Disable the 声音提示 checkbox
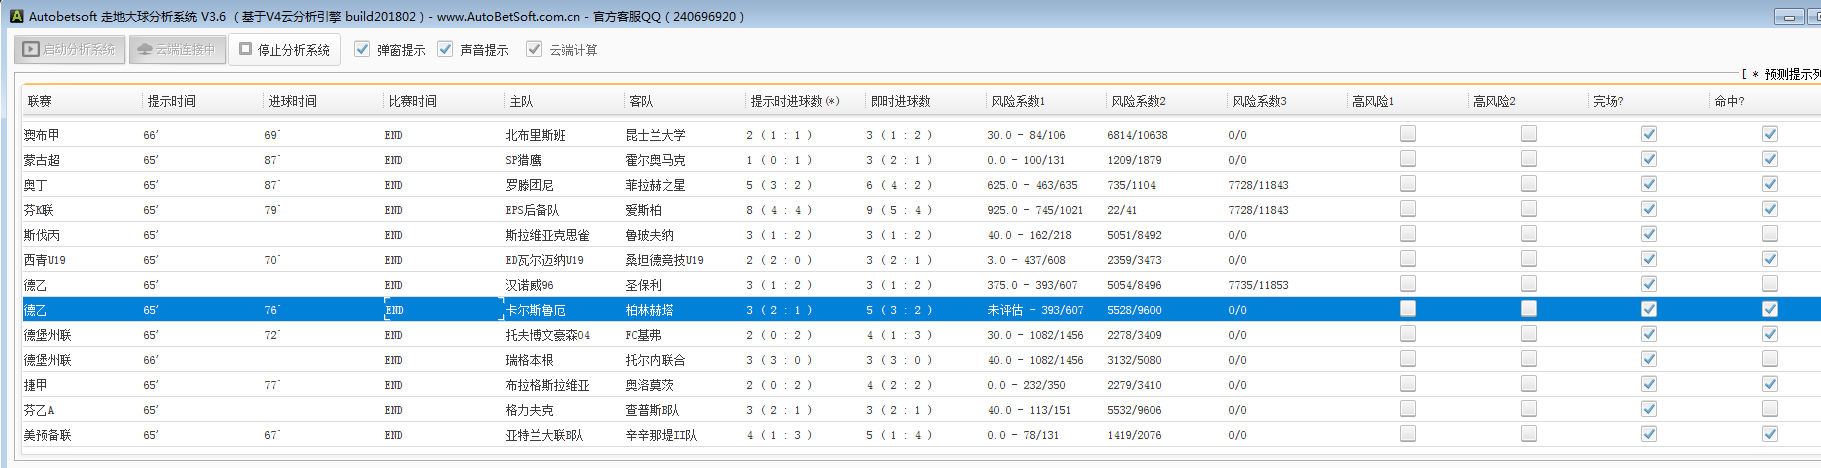This screenshot has width=1821, height=468. (x=445, y=49)
